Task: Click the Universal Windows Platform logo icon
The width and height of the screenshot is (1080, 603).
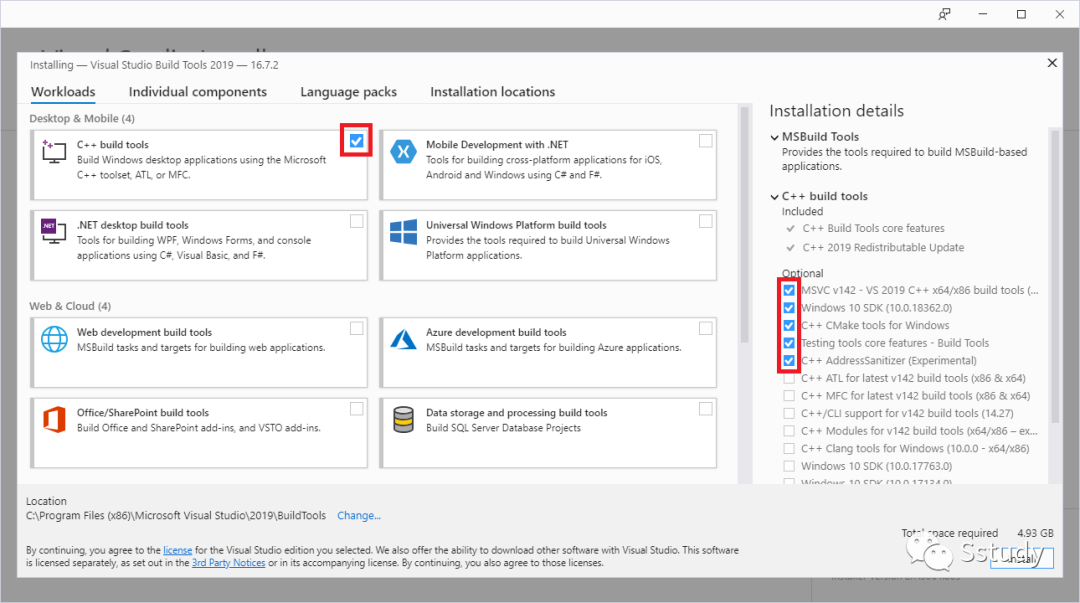Action: pyautogui.click(x=403, y=232)
